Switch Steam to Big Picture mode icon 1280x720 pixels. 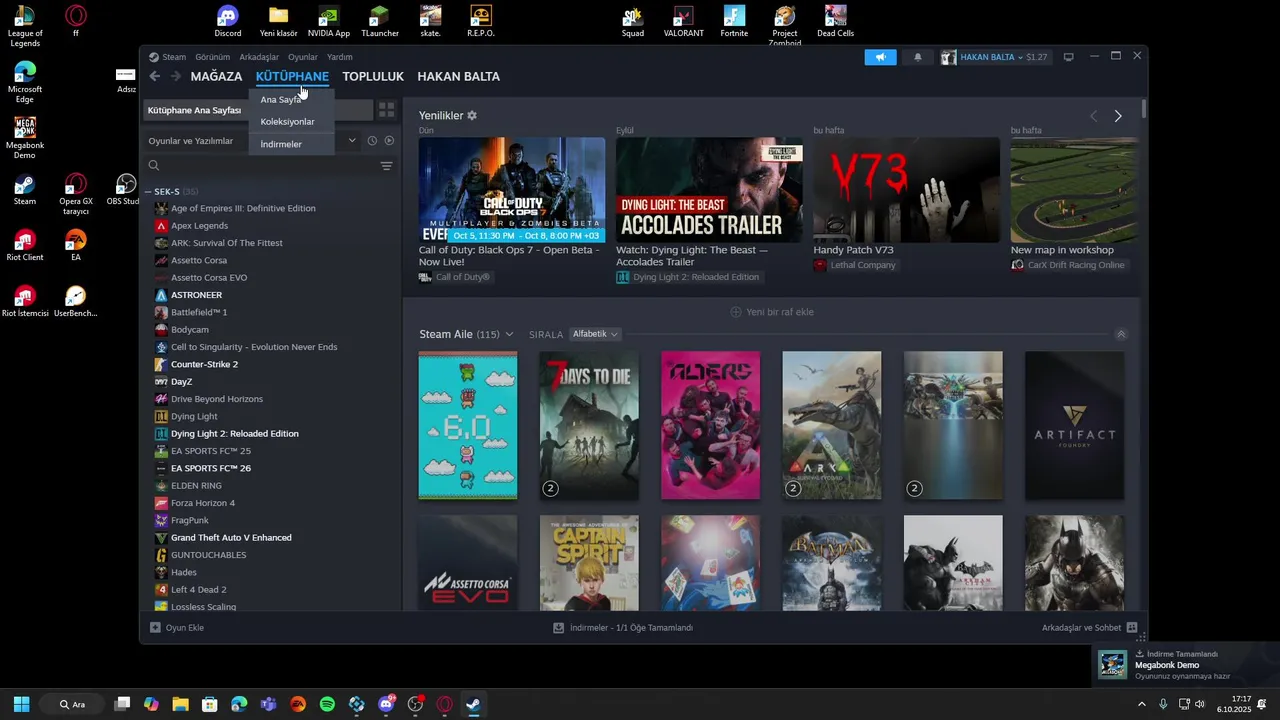point(1068,57)
